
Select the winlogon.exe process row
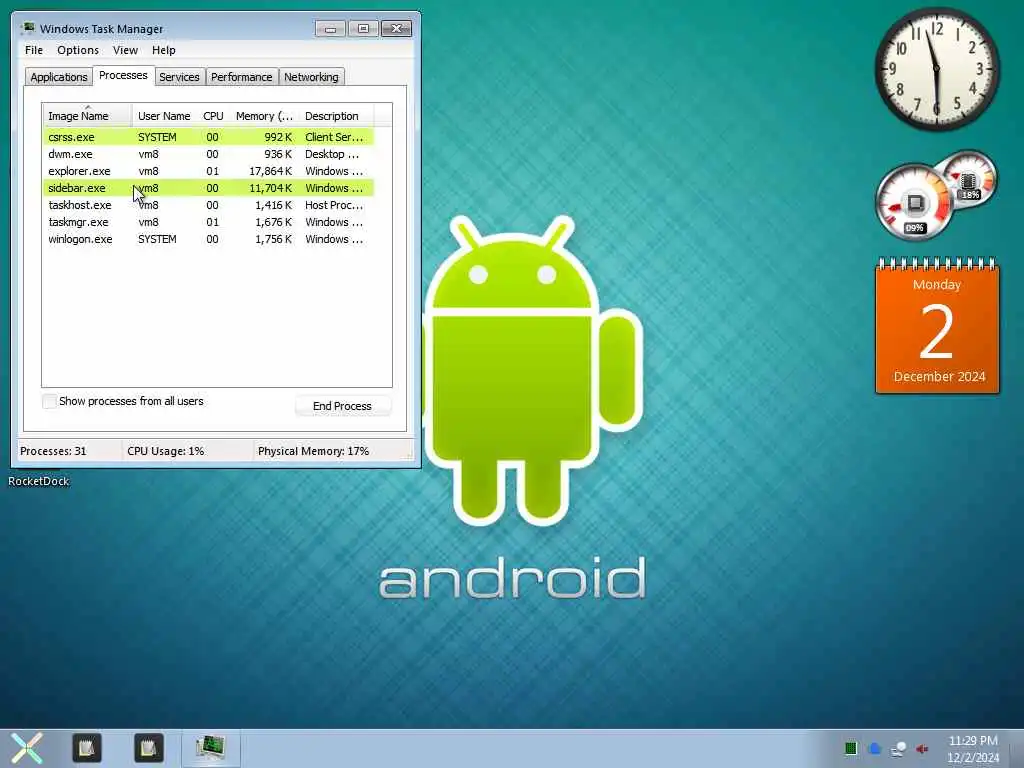coord(208,239)
